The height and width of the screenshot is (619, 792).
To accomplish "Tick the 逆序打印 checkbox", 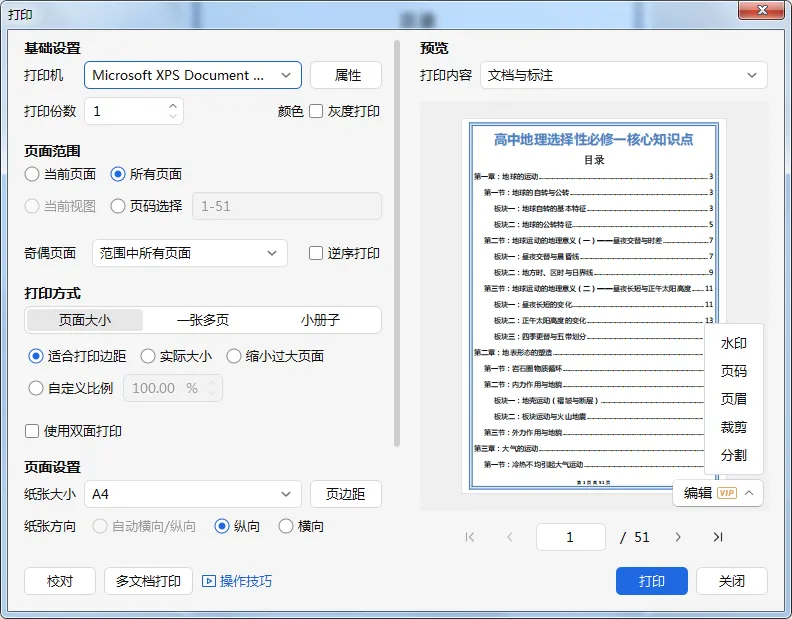I will [316, 253].
